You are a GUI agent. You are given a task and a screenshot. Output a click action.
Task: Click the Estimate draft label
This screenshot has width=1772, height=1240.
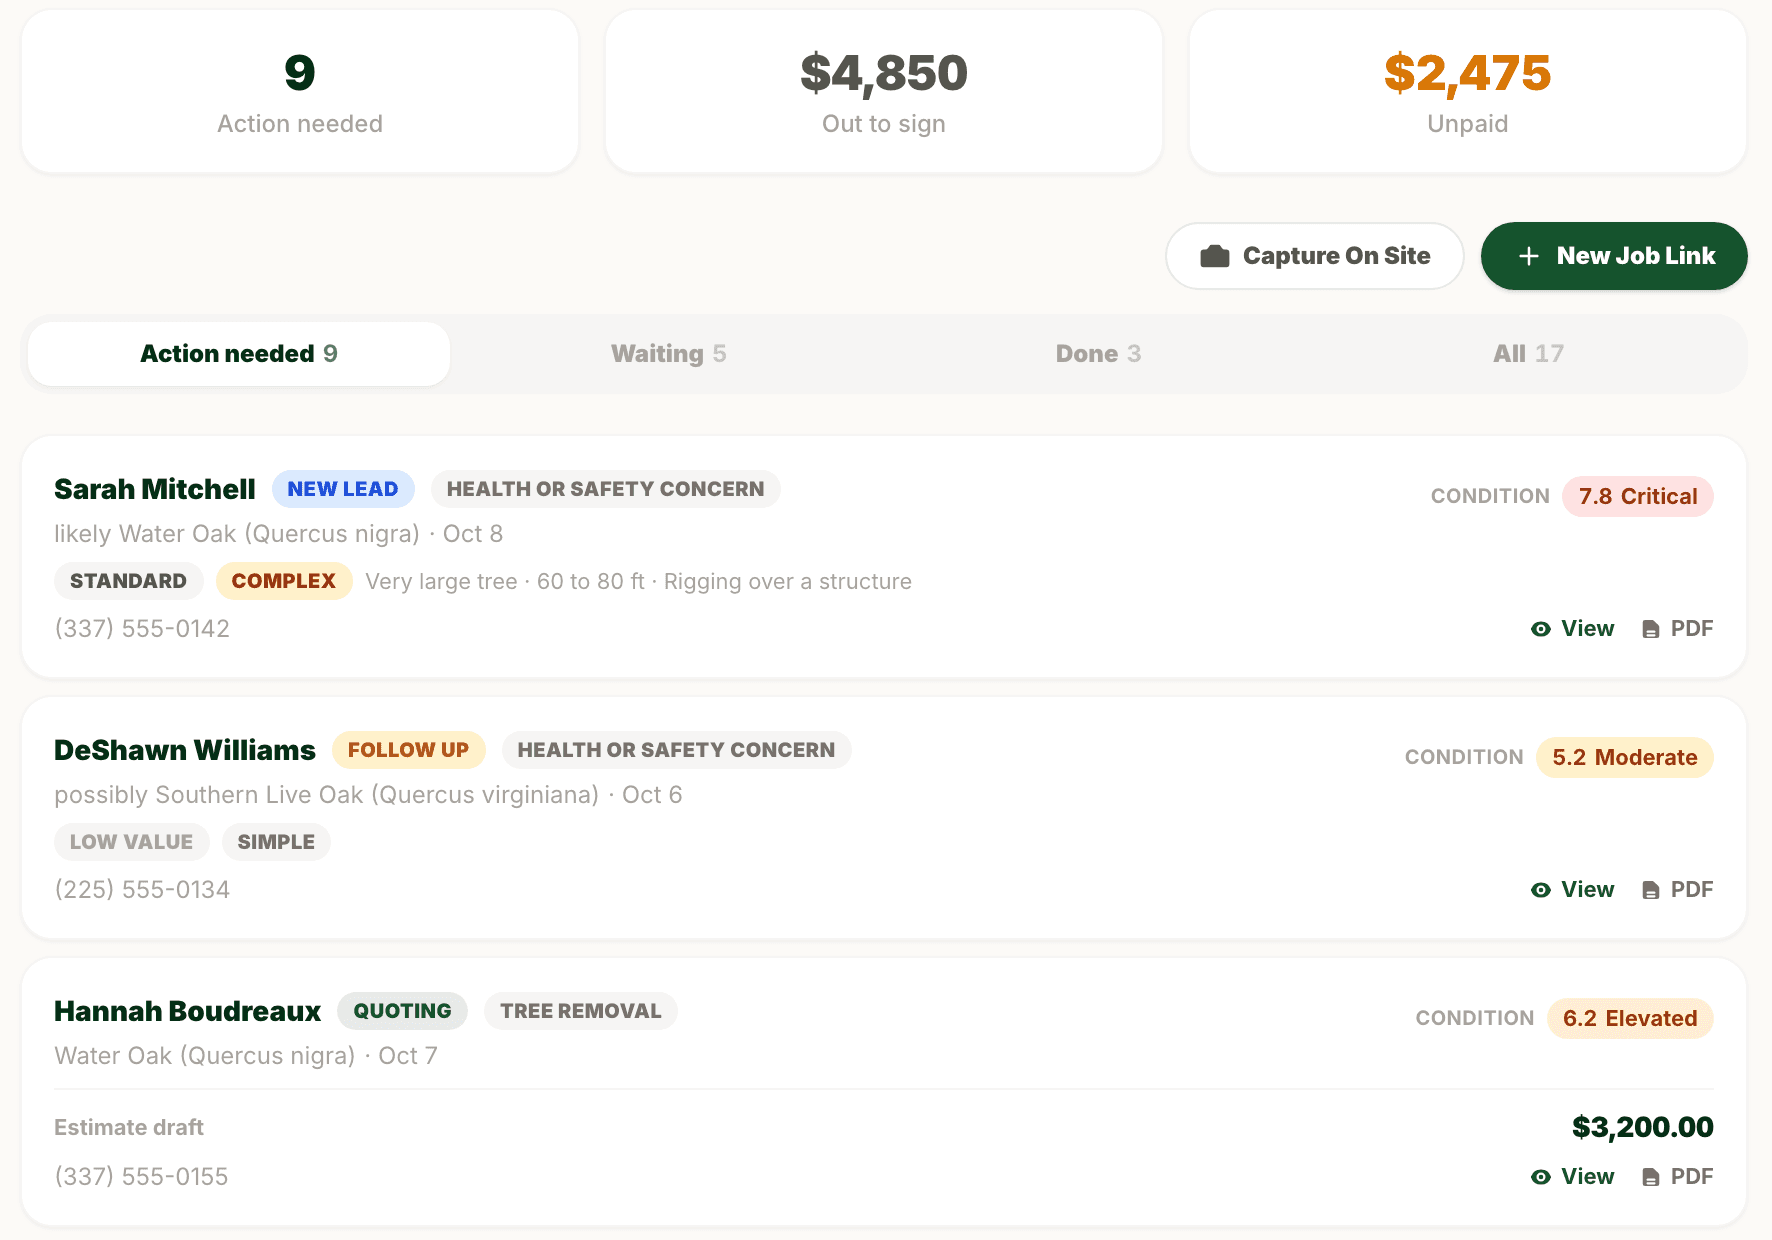point(129,1128)
